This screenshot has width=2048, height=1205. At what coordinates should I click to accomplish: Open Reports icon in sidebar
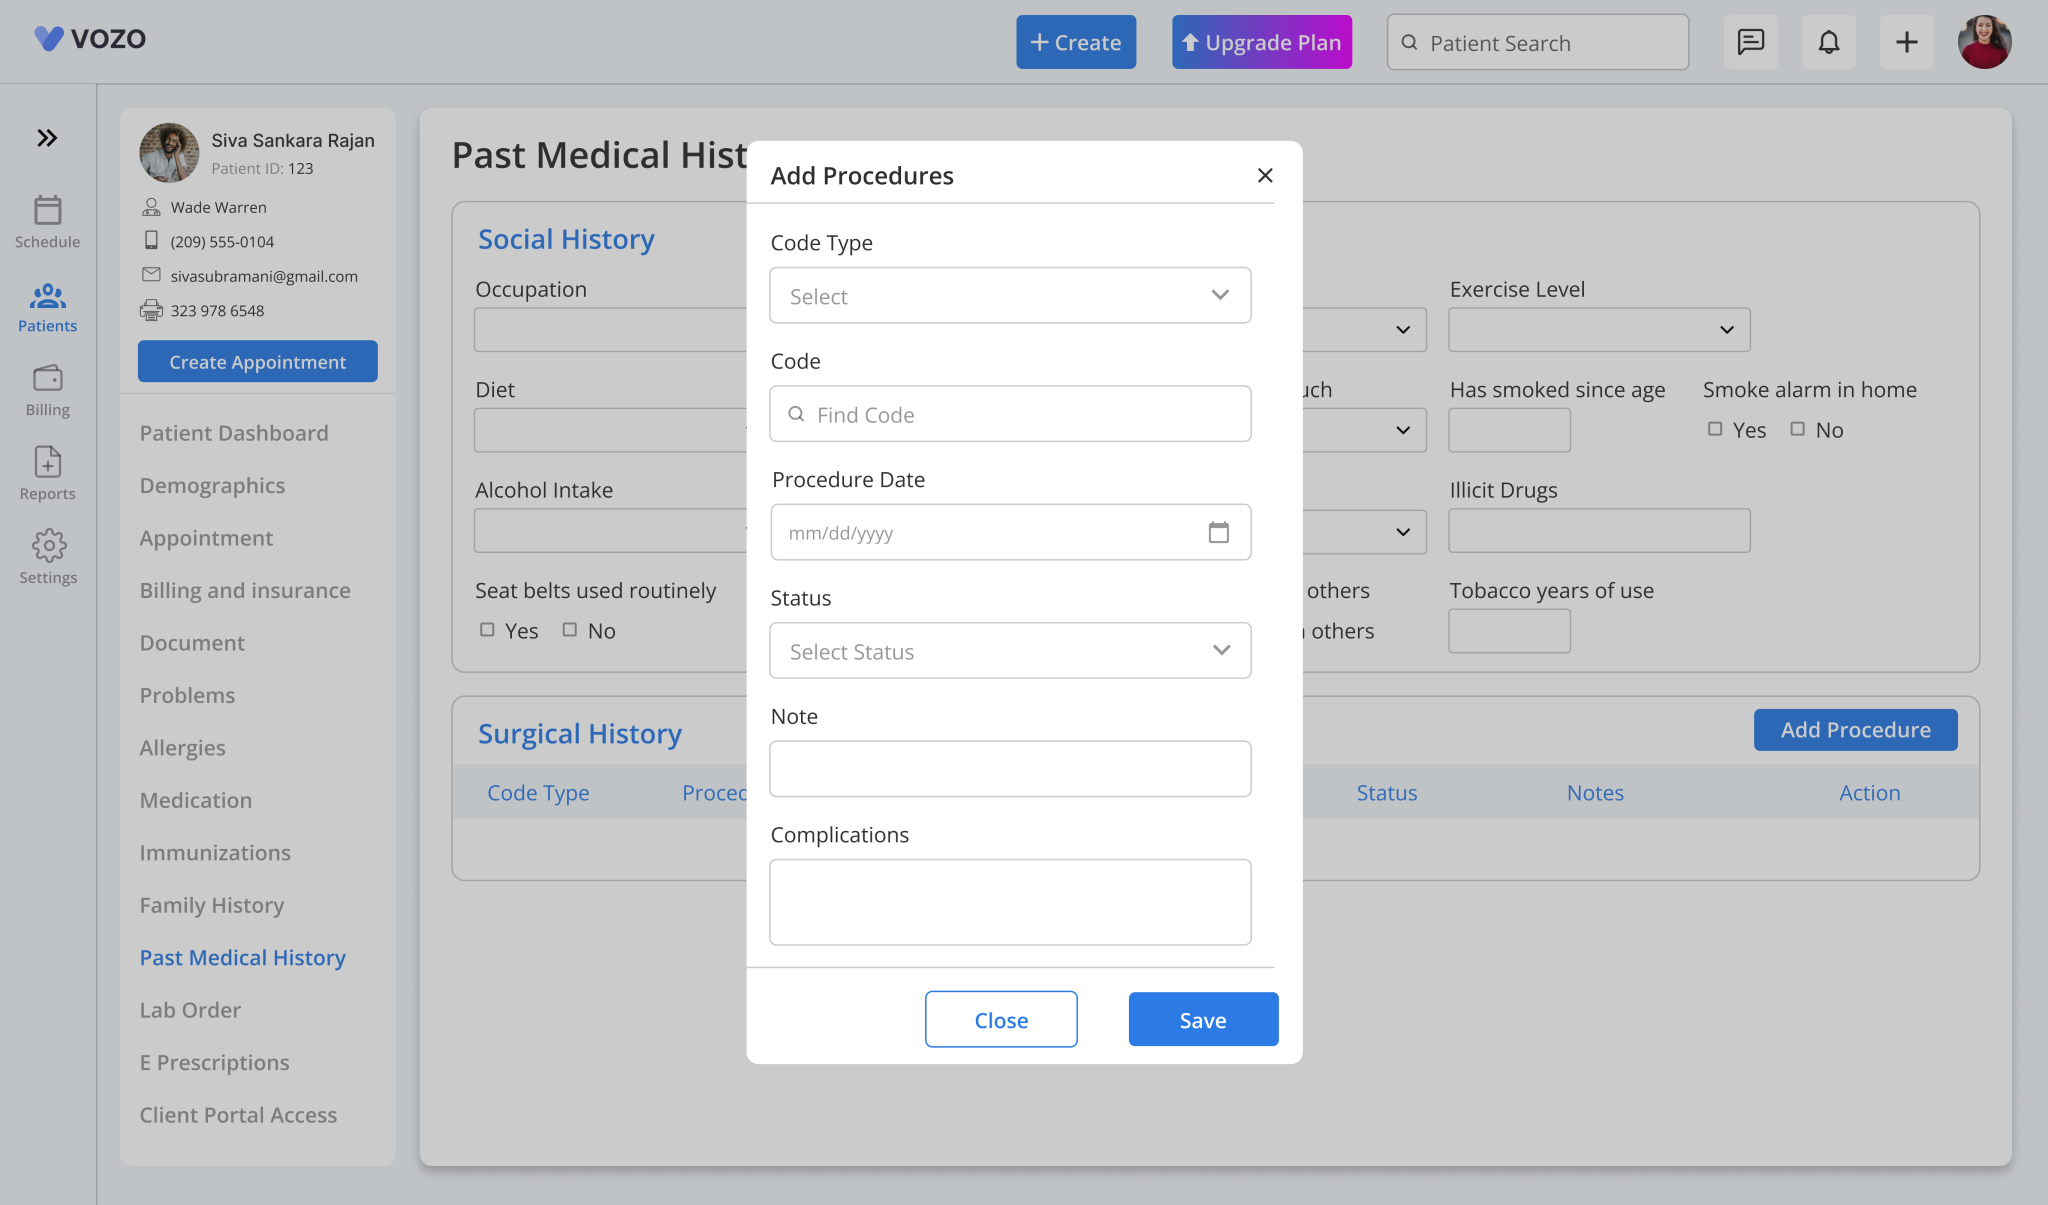47,463
